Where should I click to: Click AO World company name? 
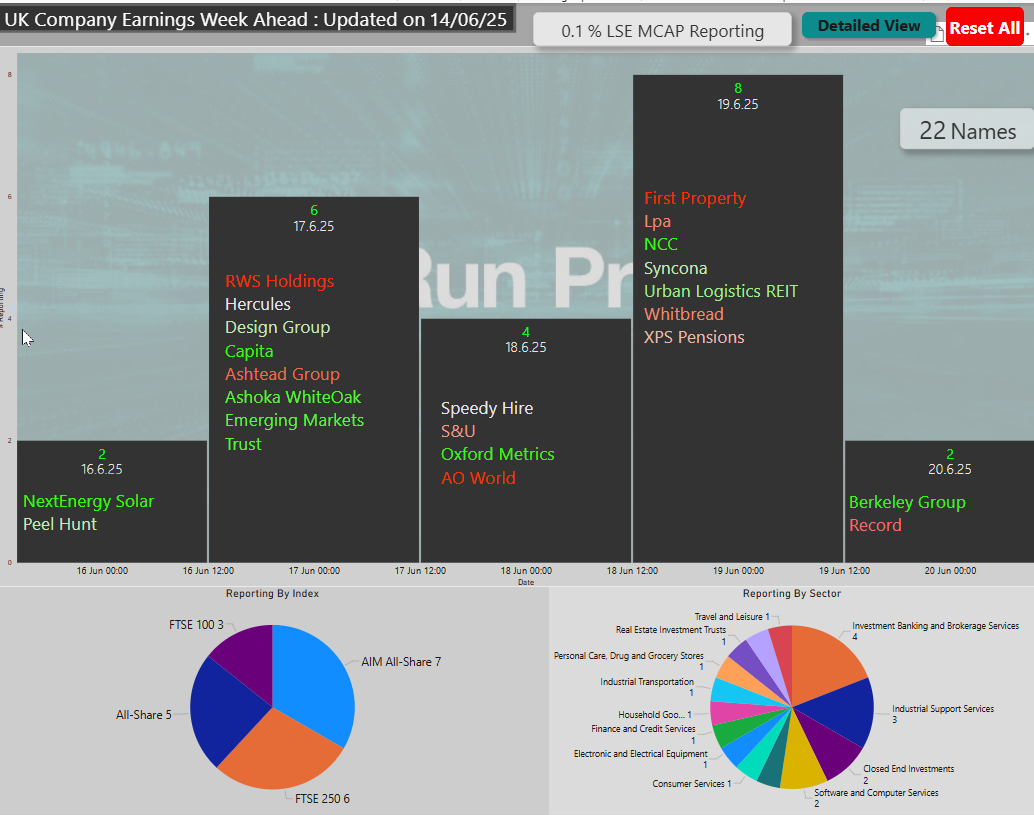pos(479,478)
